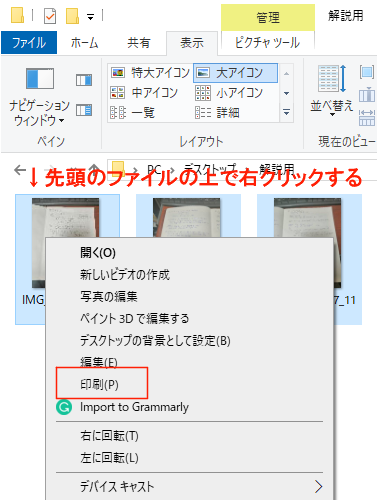The width and height of the screenshot is (377, 500).
Task: Select the first IMG photo thumbnail
Action: coord(65,217)
